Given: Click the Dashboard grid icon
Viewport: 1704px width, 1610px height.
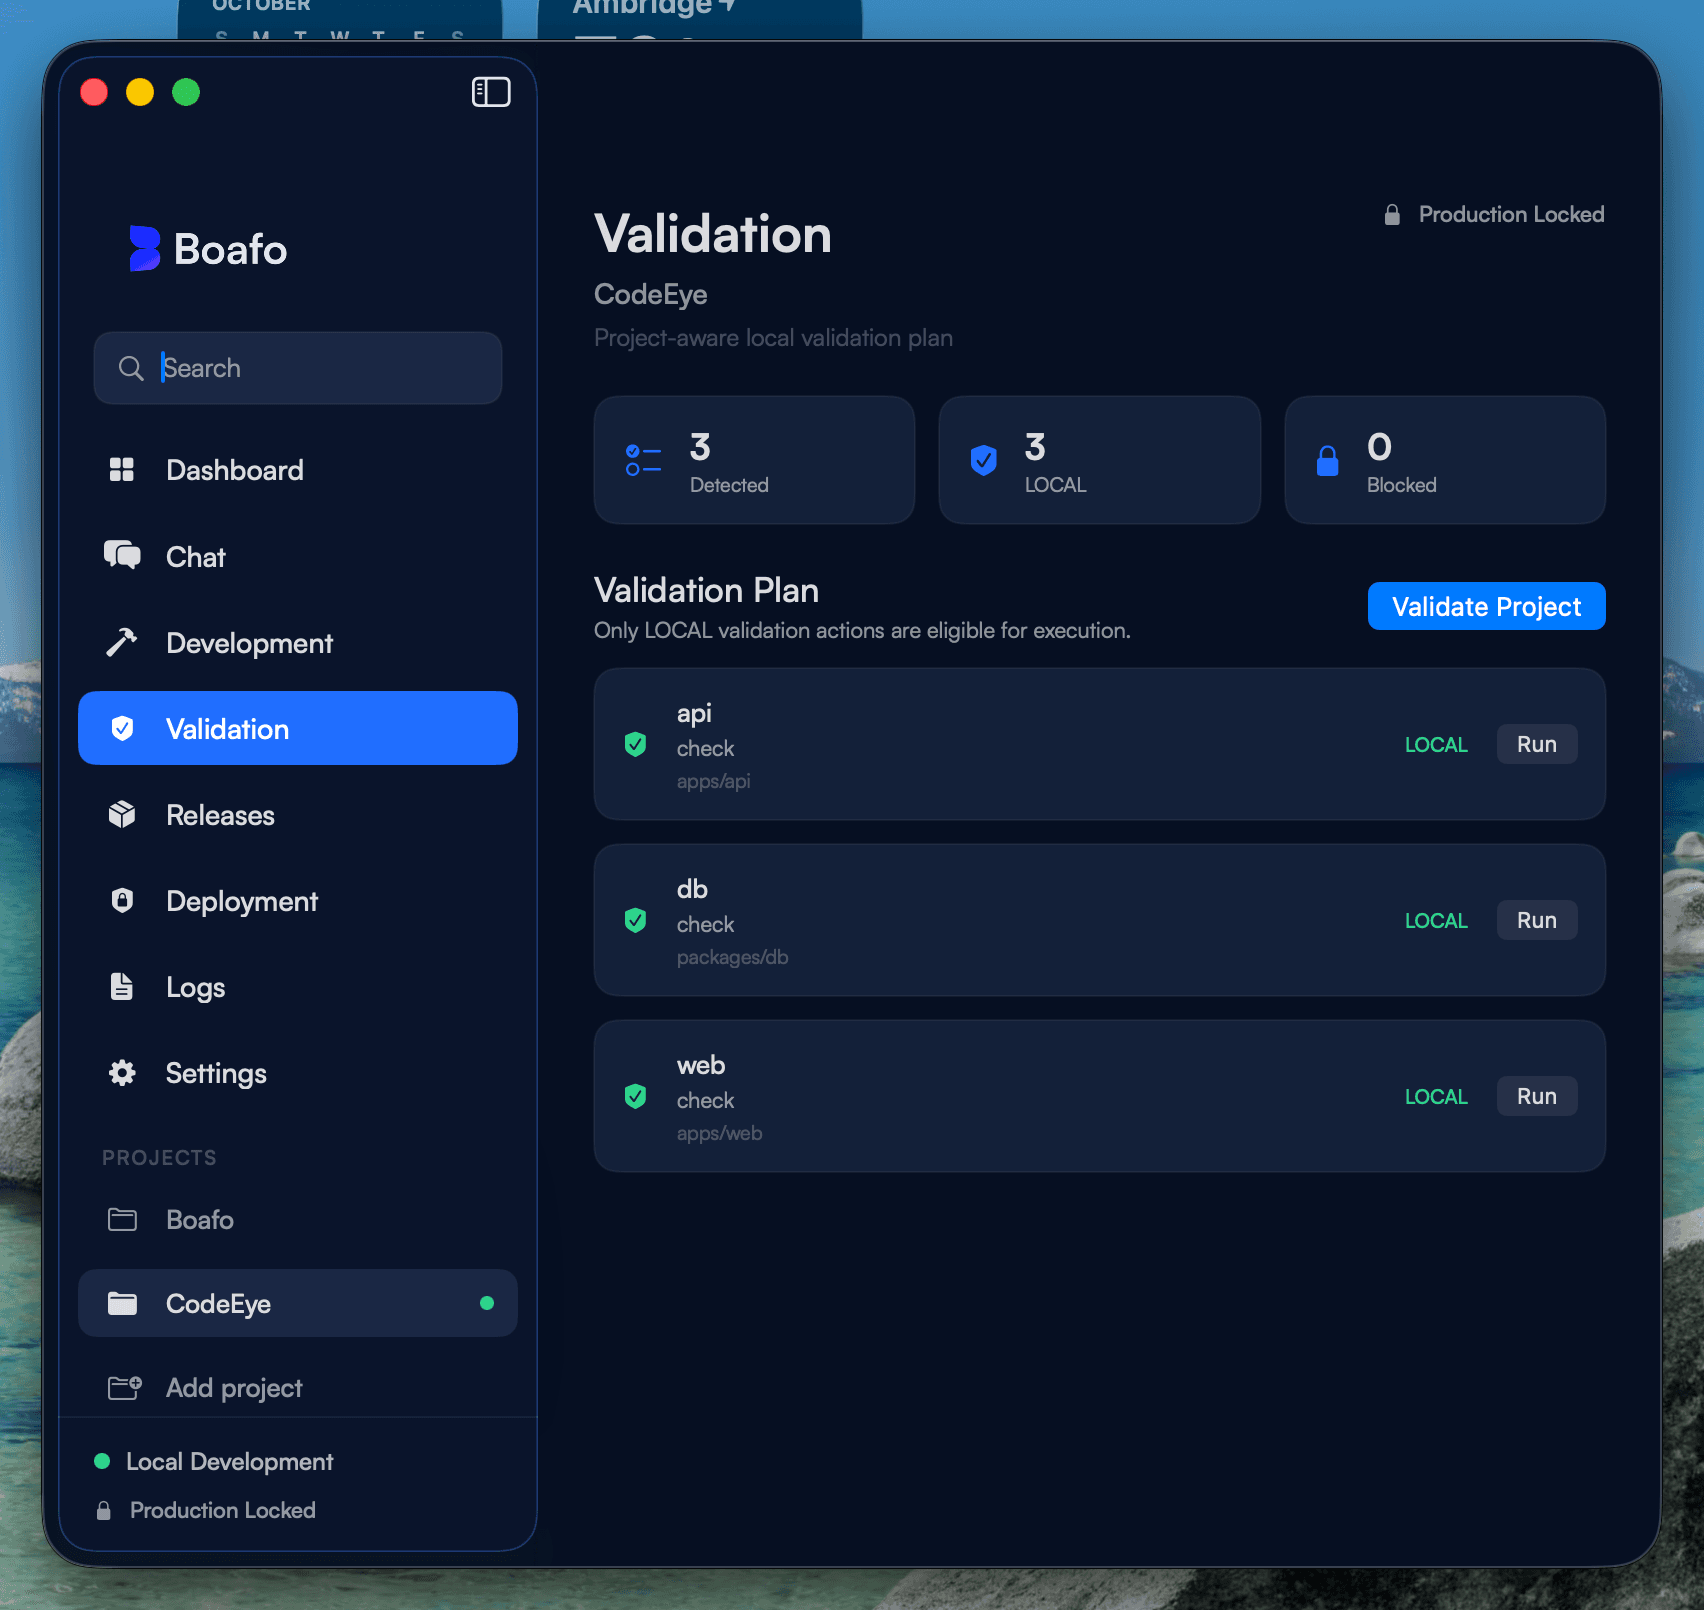Looking at the screenshot, I should [x=122, y=470].
